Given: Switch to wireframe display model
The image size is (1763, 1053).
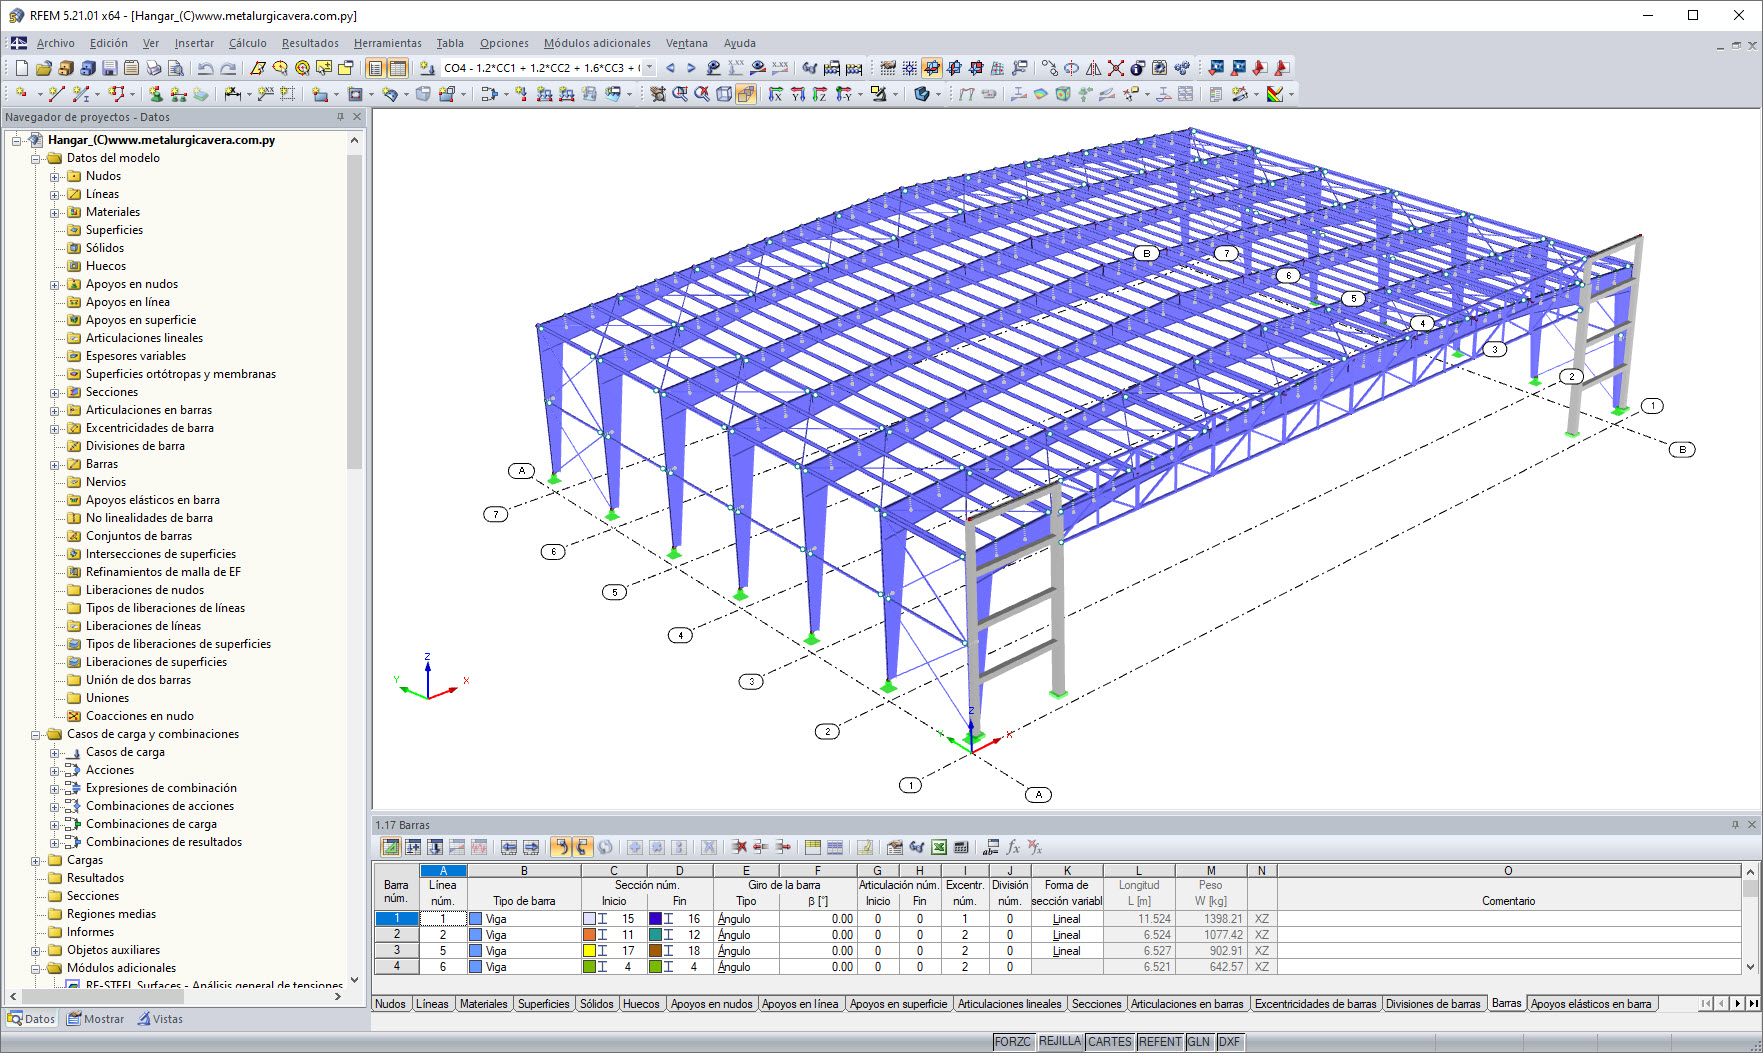Looking at the screenshot, I should coord(724,94).
